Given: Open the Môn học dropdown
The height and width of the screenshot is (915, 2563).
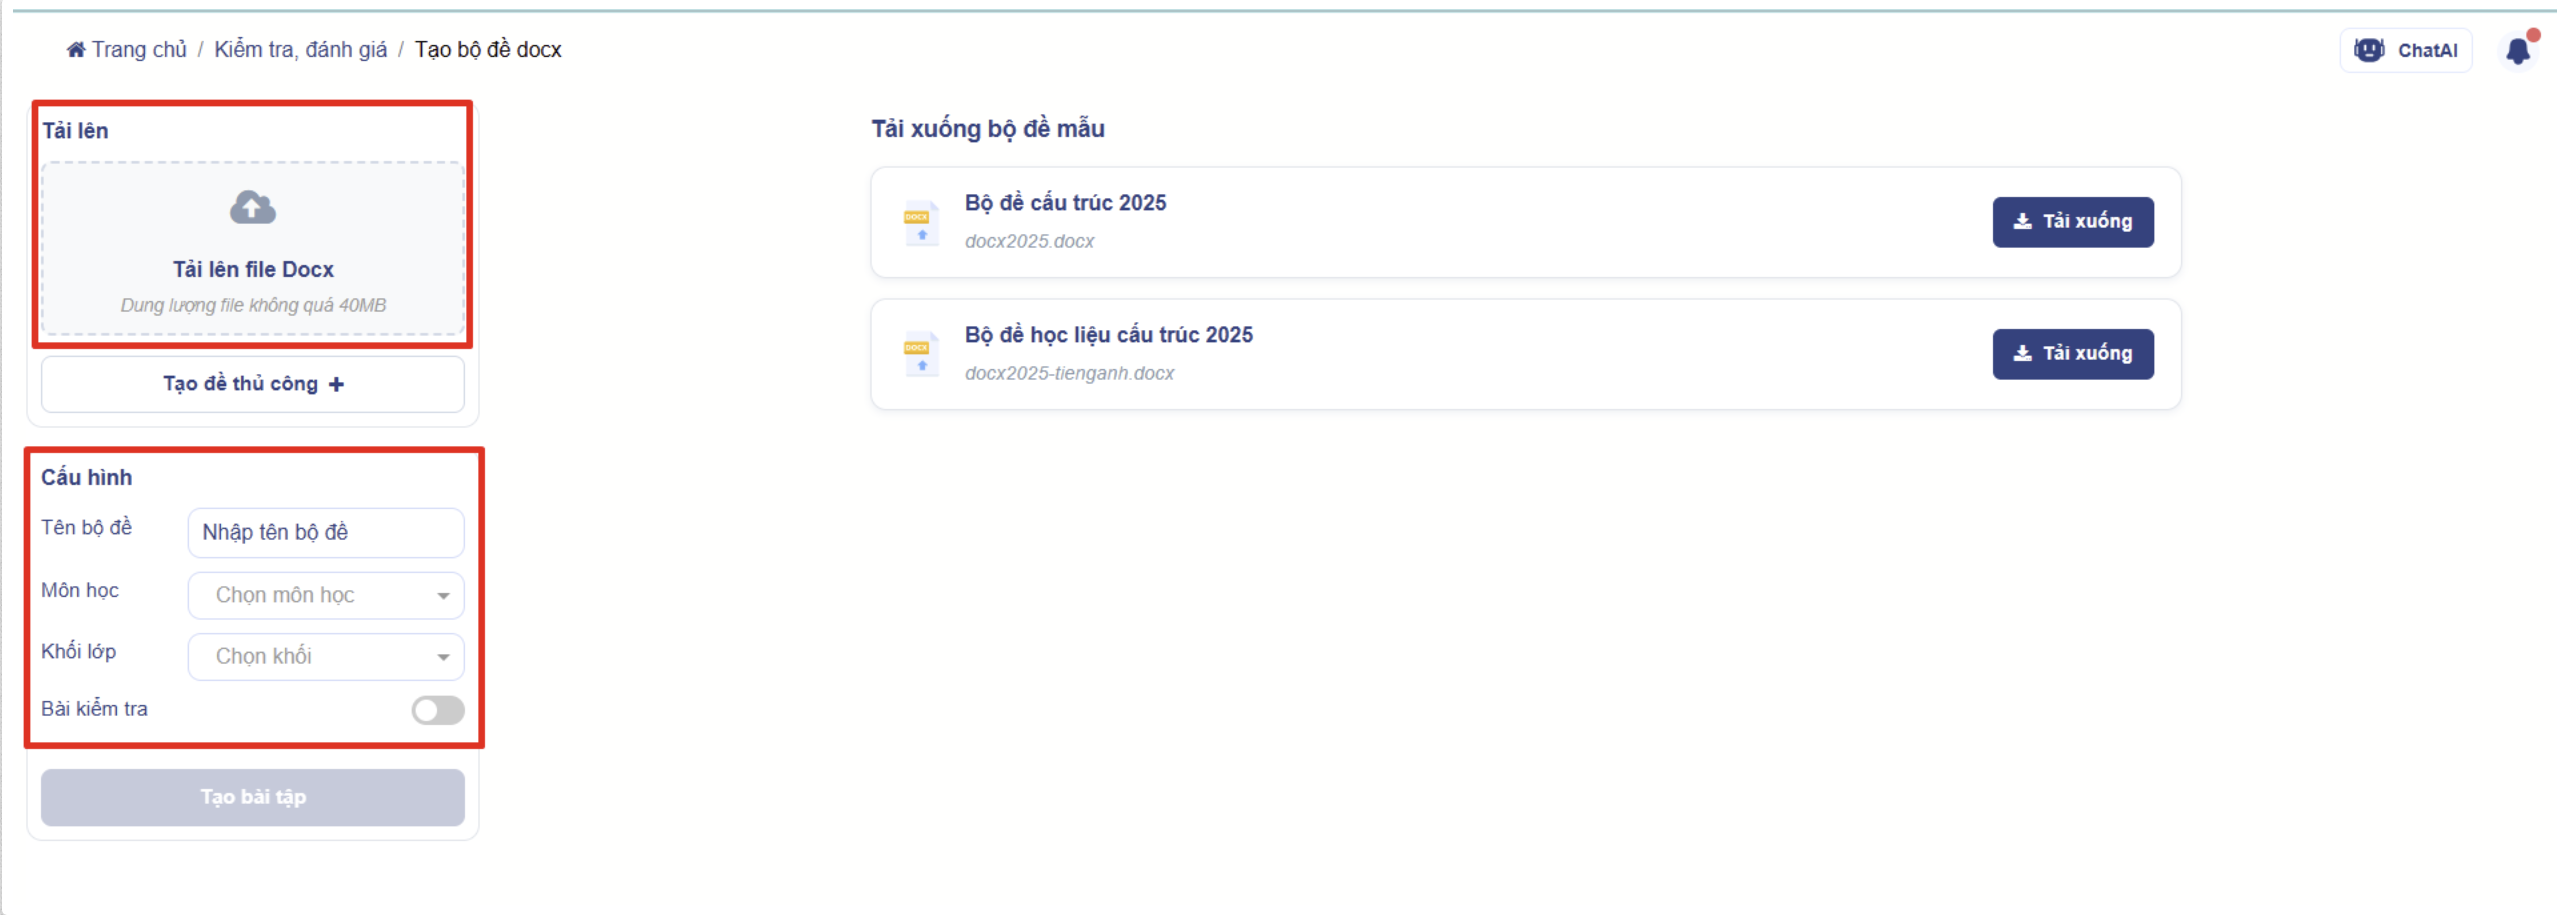Looking at the screenshot, I should point(325,595).
